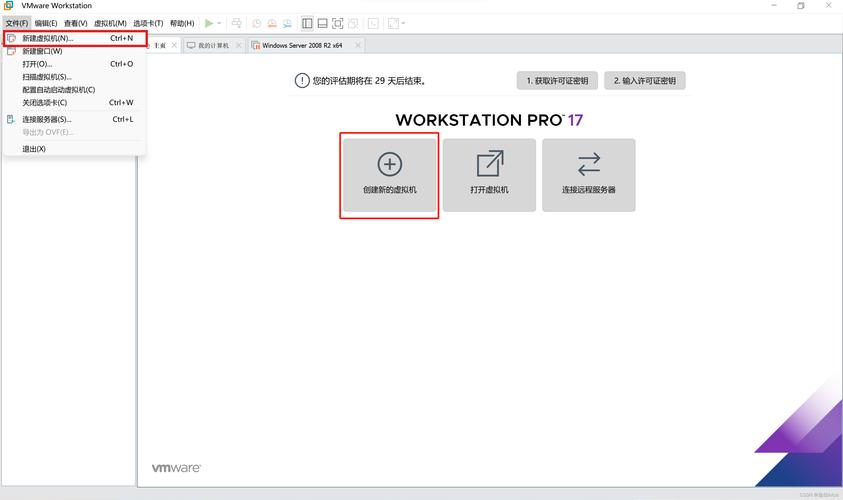Open the power options dropdown arrow
The width and height of the screenshot is (843, 500).
coord(219,23)
